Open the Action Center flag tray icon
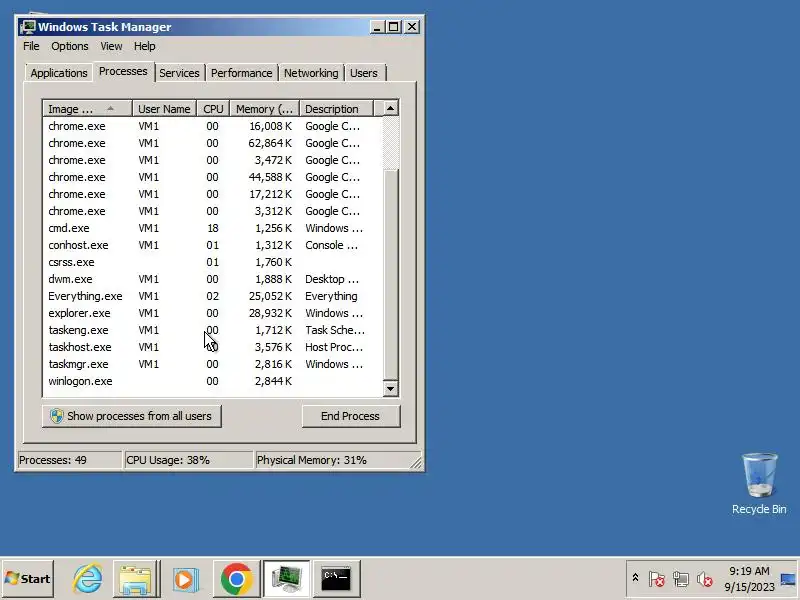The height and width of the screenshot is (600, 800). pos(657,579)
